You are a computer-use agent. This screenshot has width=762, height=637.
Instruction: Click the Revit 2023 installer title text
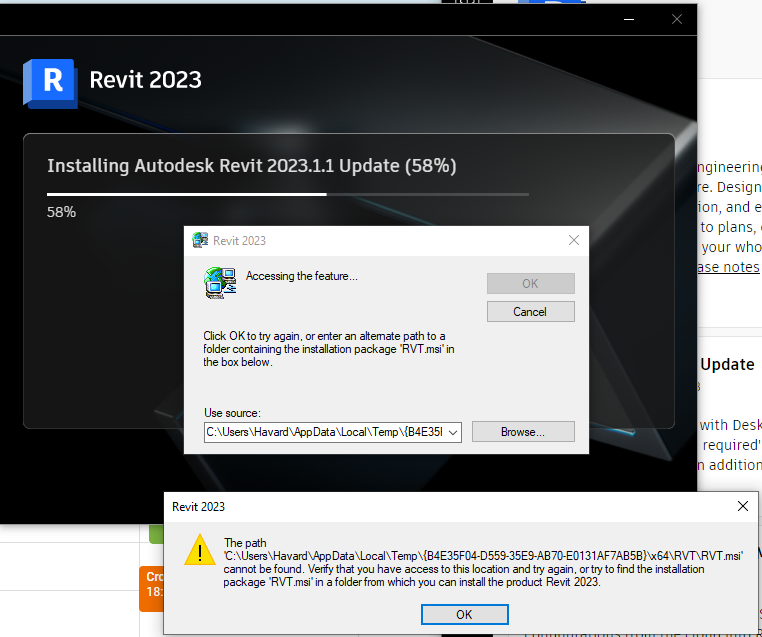point(145,80)
